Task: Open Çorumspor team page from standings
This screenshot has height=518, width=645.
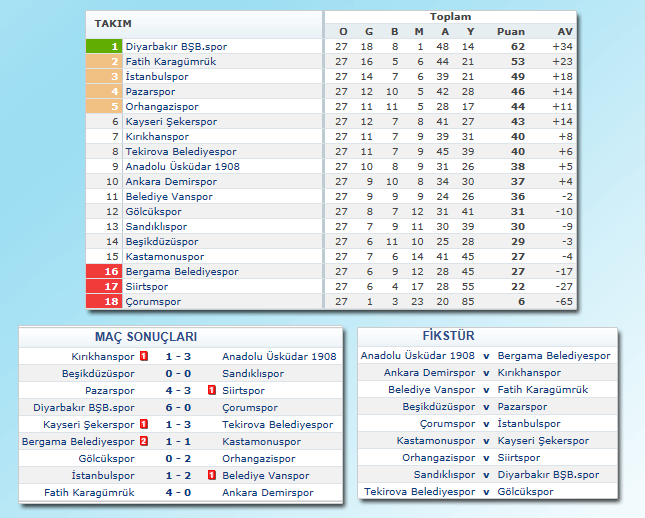Action: click(x=153, y=301)
